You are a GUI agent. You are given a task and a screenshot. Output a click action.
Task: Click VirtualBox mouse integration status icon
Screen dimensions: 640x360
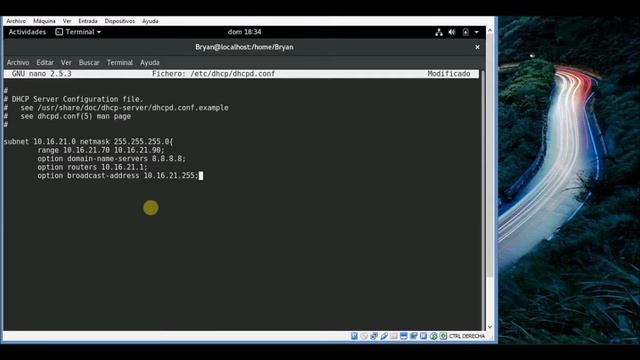click(433, 336)
